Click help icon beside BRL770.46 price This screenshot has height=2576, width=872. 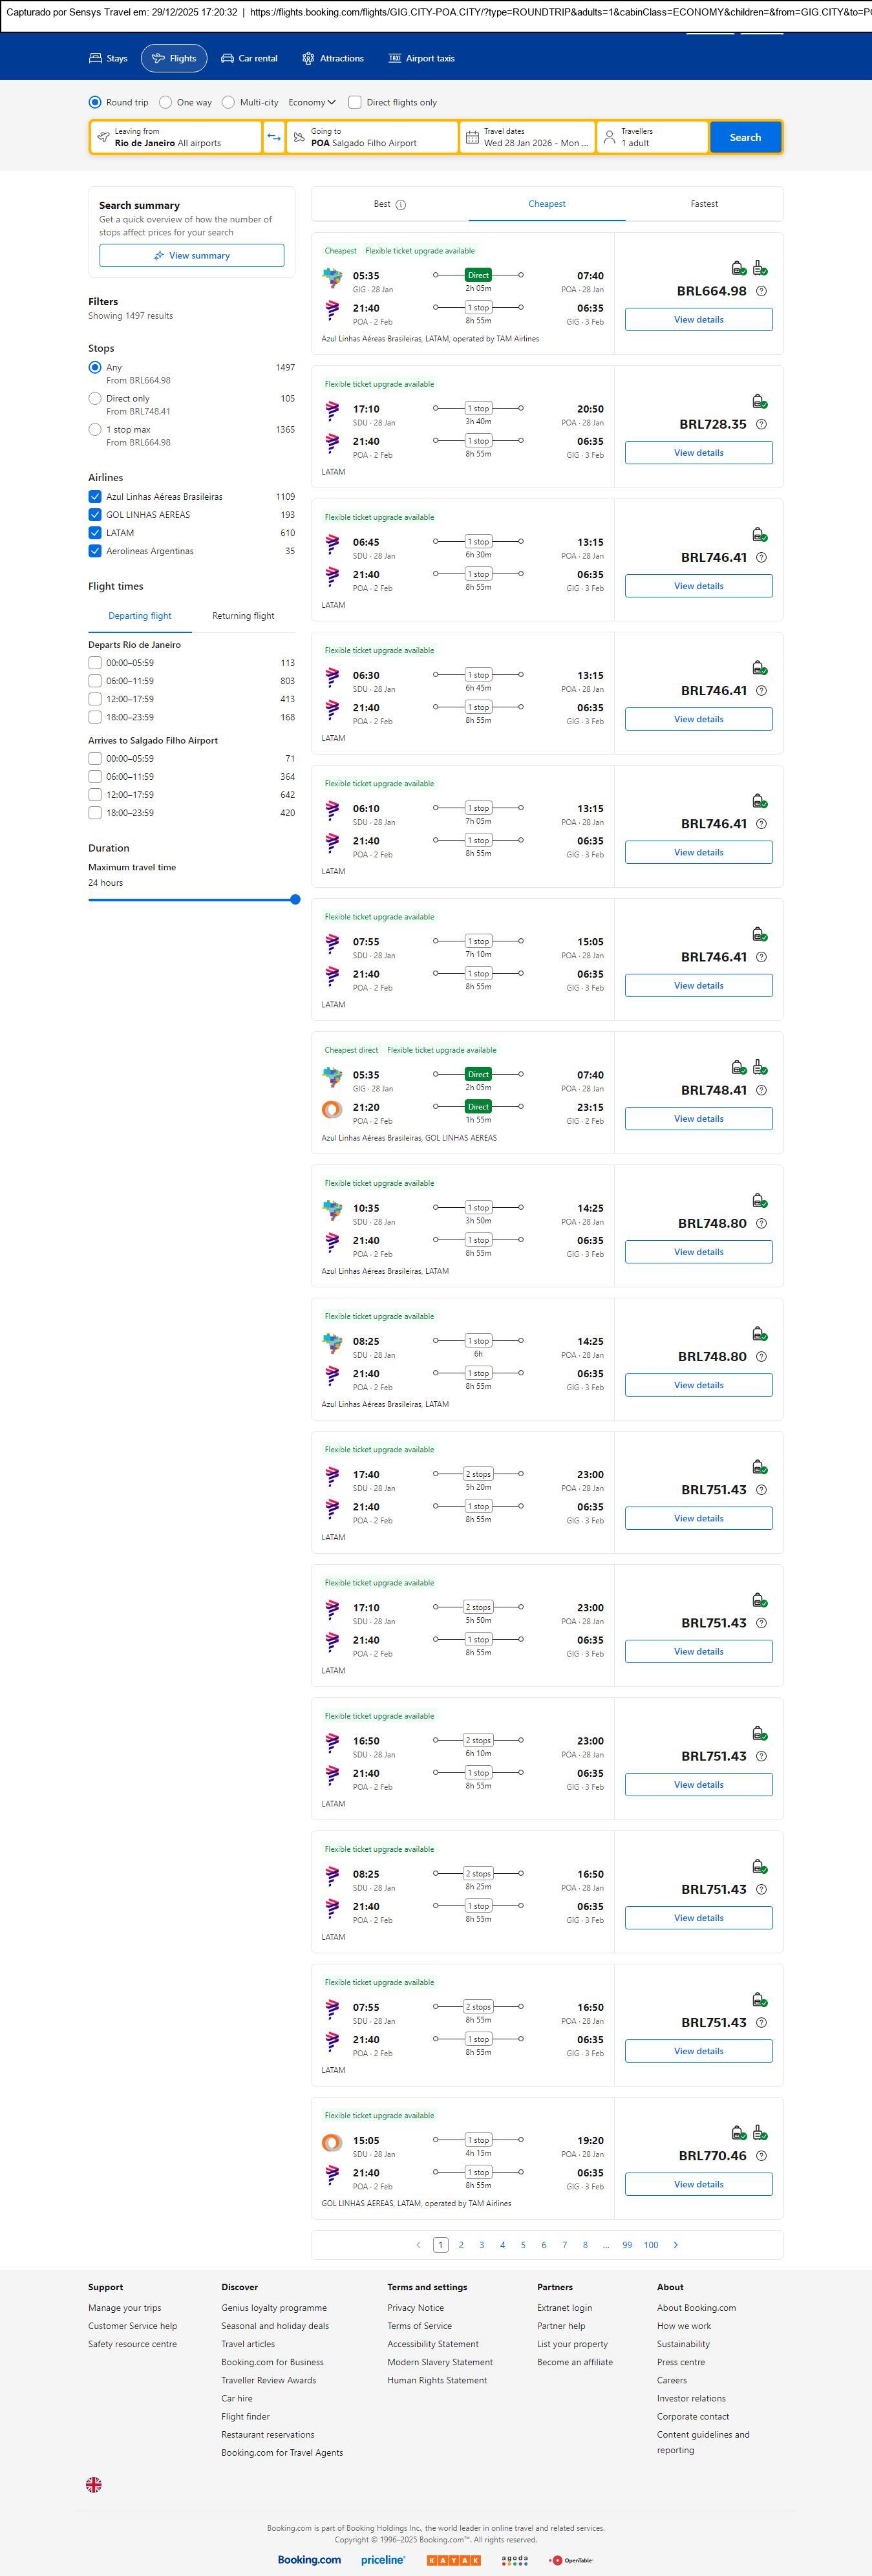[x=761, y=2156]
